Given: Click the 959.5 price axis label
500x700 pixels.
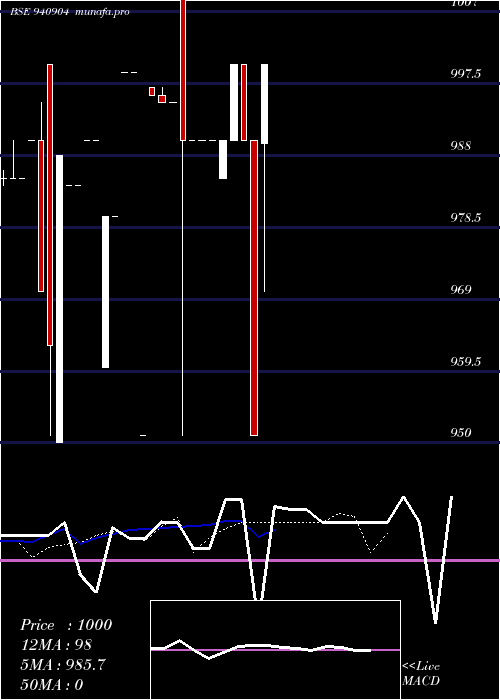Looking at the screenshot, I should pos(466,361).
